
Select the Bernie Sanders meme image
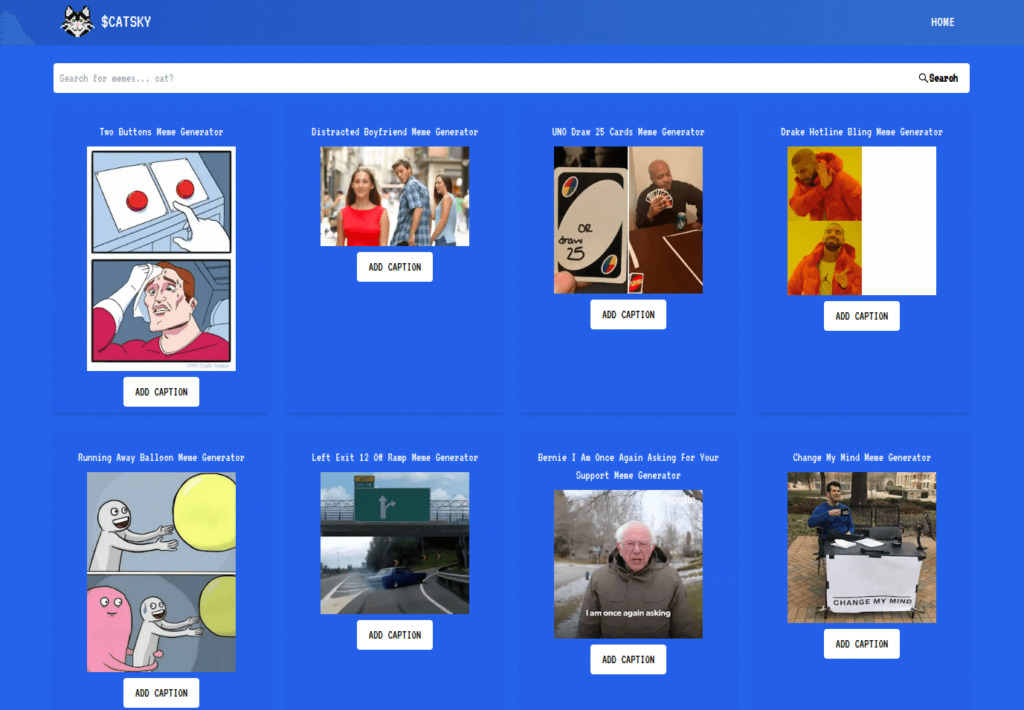(628, 564)
